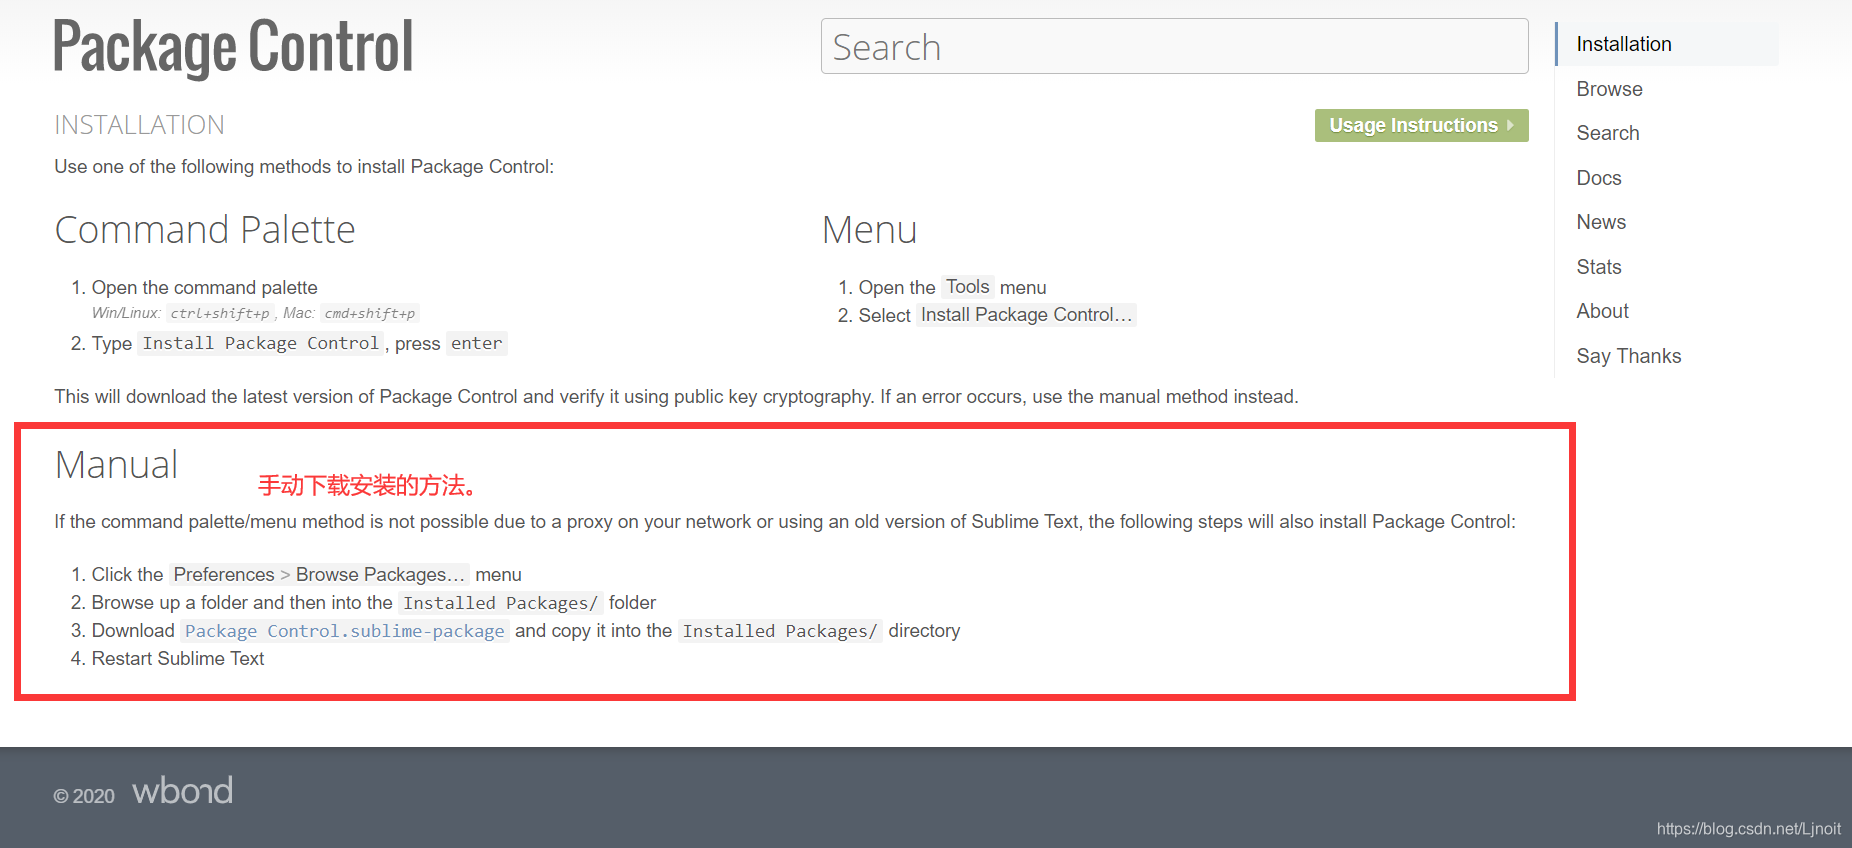Click the 'ctrl+shift+p' shortcut text
Image resolution: width=1852 pixels, height=848 pixels.
point(220,313)
